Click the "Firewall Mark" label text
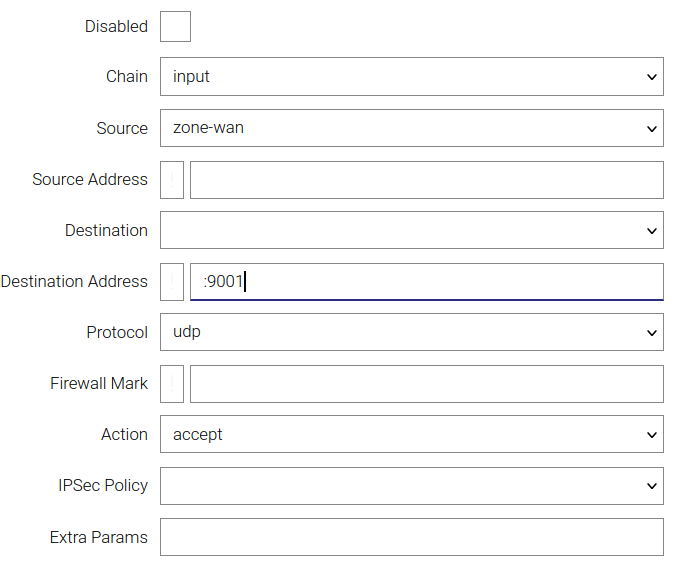The width and height of the screenshot is (681, 575). pos(99,384)
